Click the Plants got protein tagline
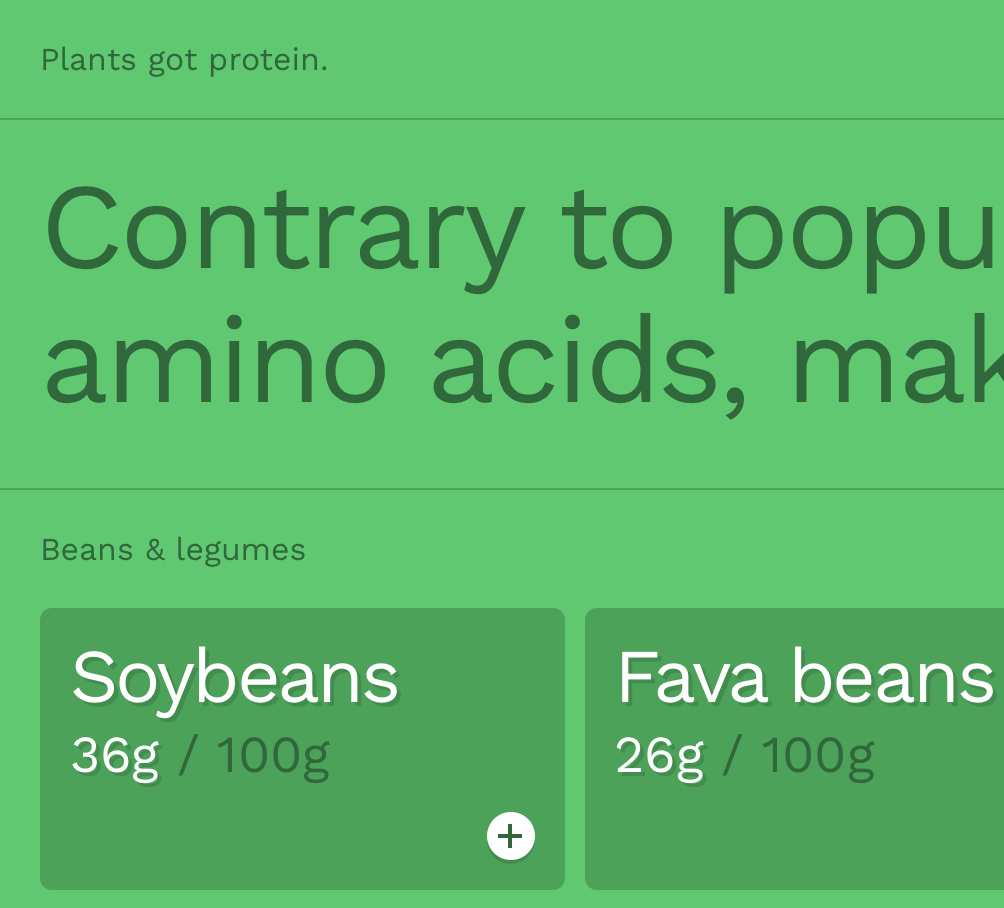Viewport: 1004px width, 908px height. click(x=184, y=60)
